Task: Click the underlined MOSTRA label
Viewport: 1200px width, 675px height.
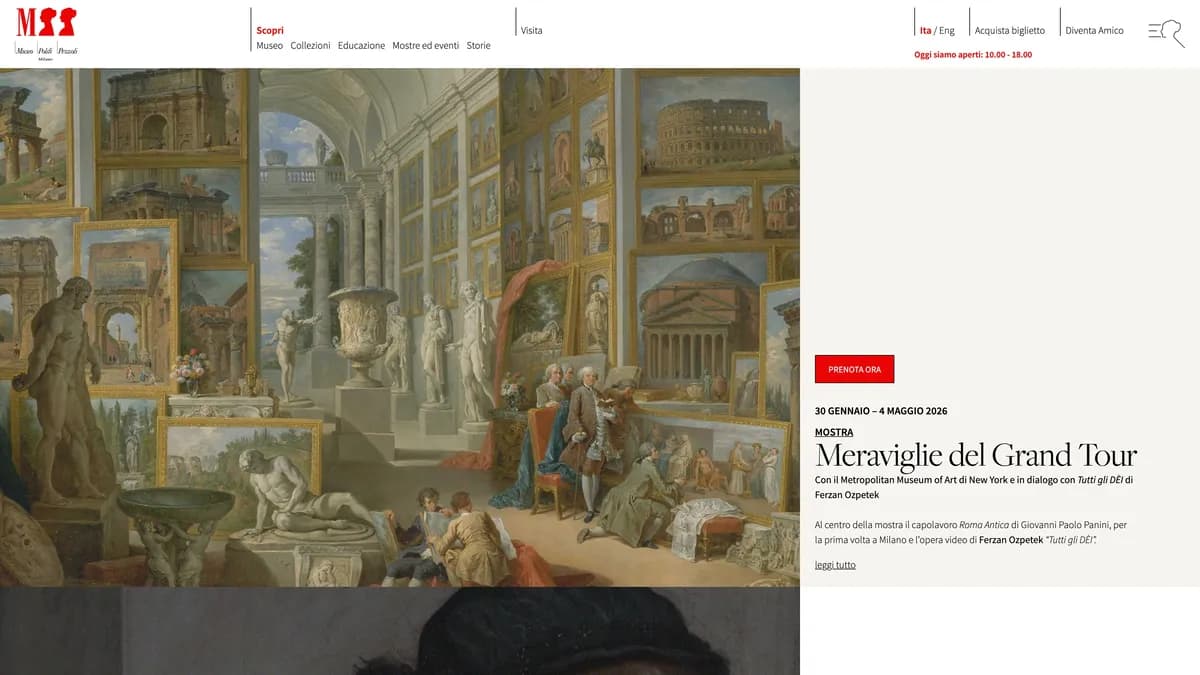Action: pos(834,432)
